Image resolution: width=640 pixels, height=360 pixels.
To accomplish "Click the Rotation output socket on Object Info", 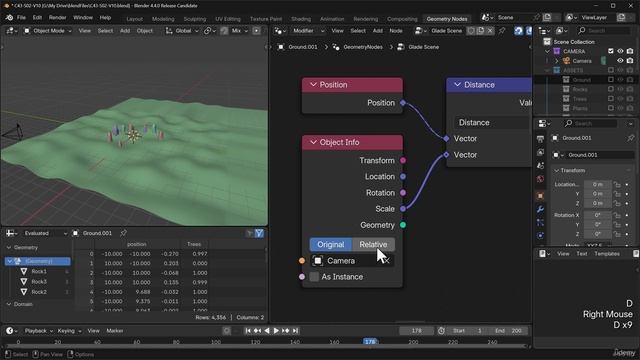I will pos(403,193).
